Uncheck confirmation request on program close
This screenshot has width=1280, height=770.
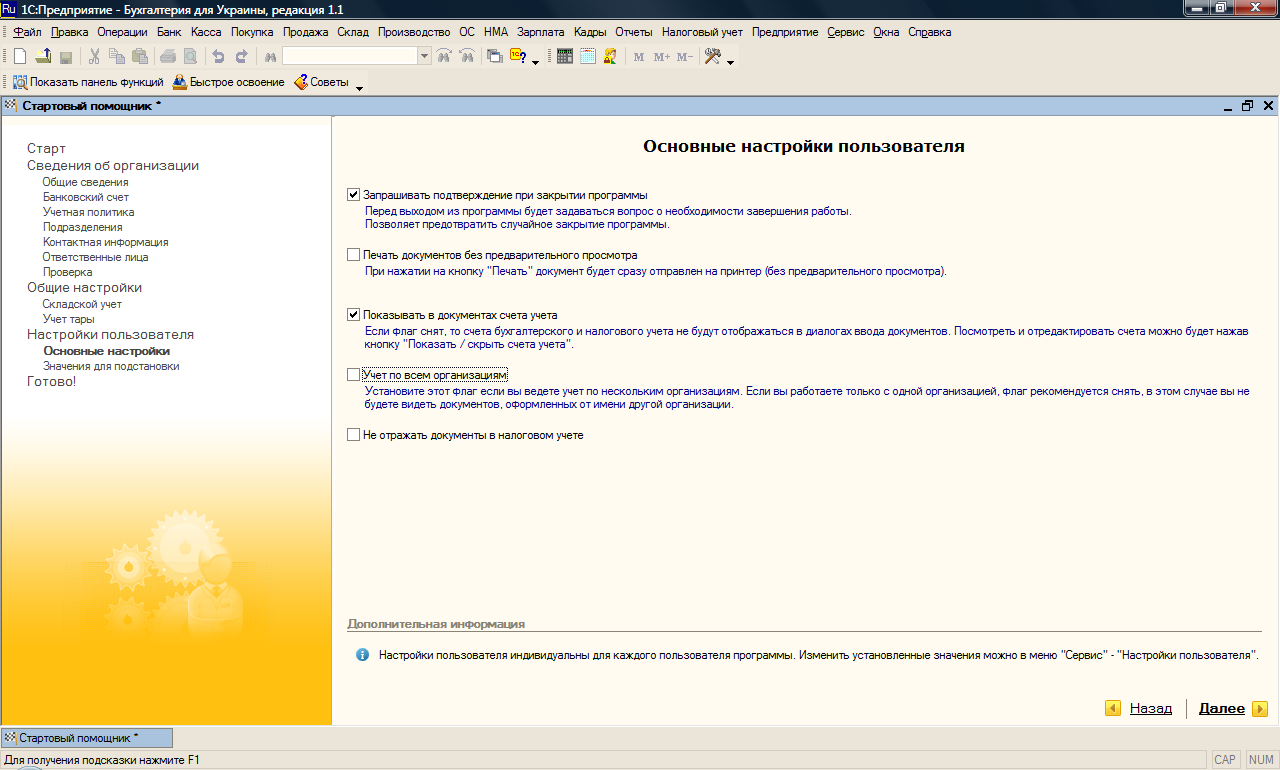click(x=353, y=195)
